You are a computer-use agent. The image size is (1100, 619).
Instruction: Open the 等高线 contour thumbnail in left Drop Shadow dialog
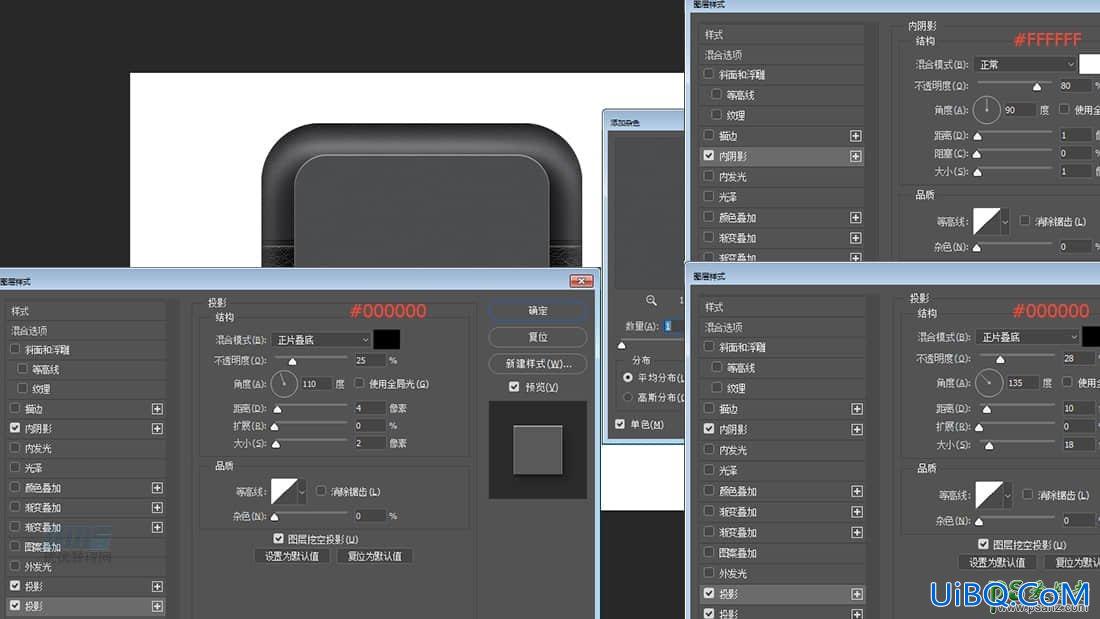tap(284, 491)
